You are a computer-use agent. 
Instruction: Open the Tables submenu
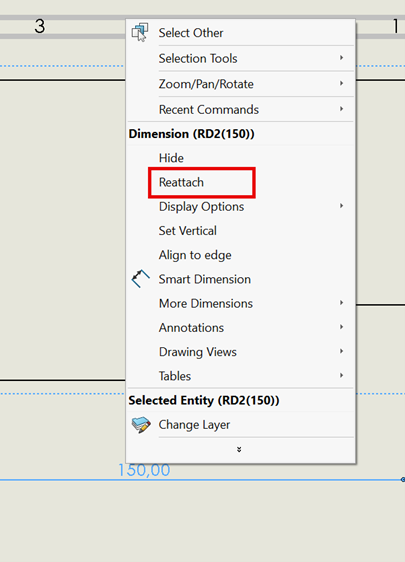point(240,376)
